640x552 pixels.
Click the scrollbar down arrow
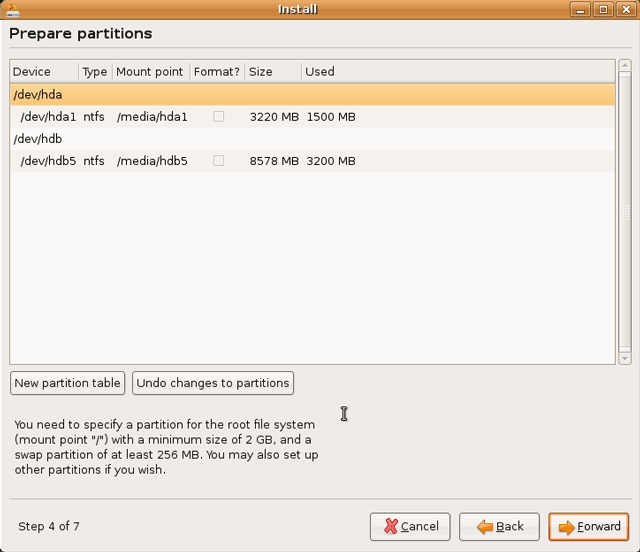coord(625,358)
